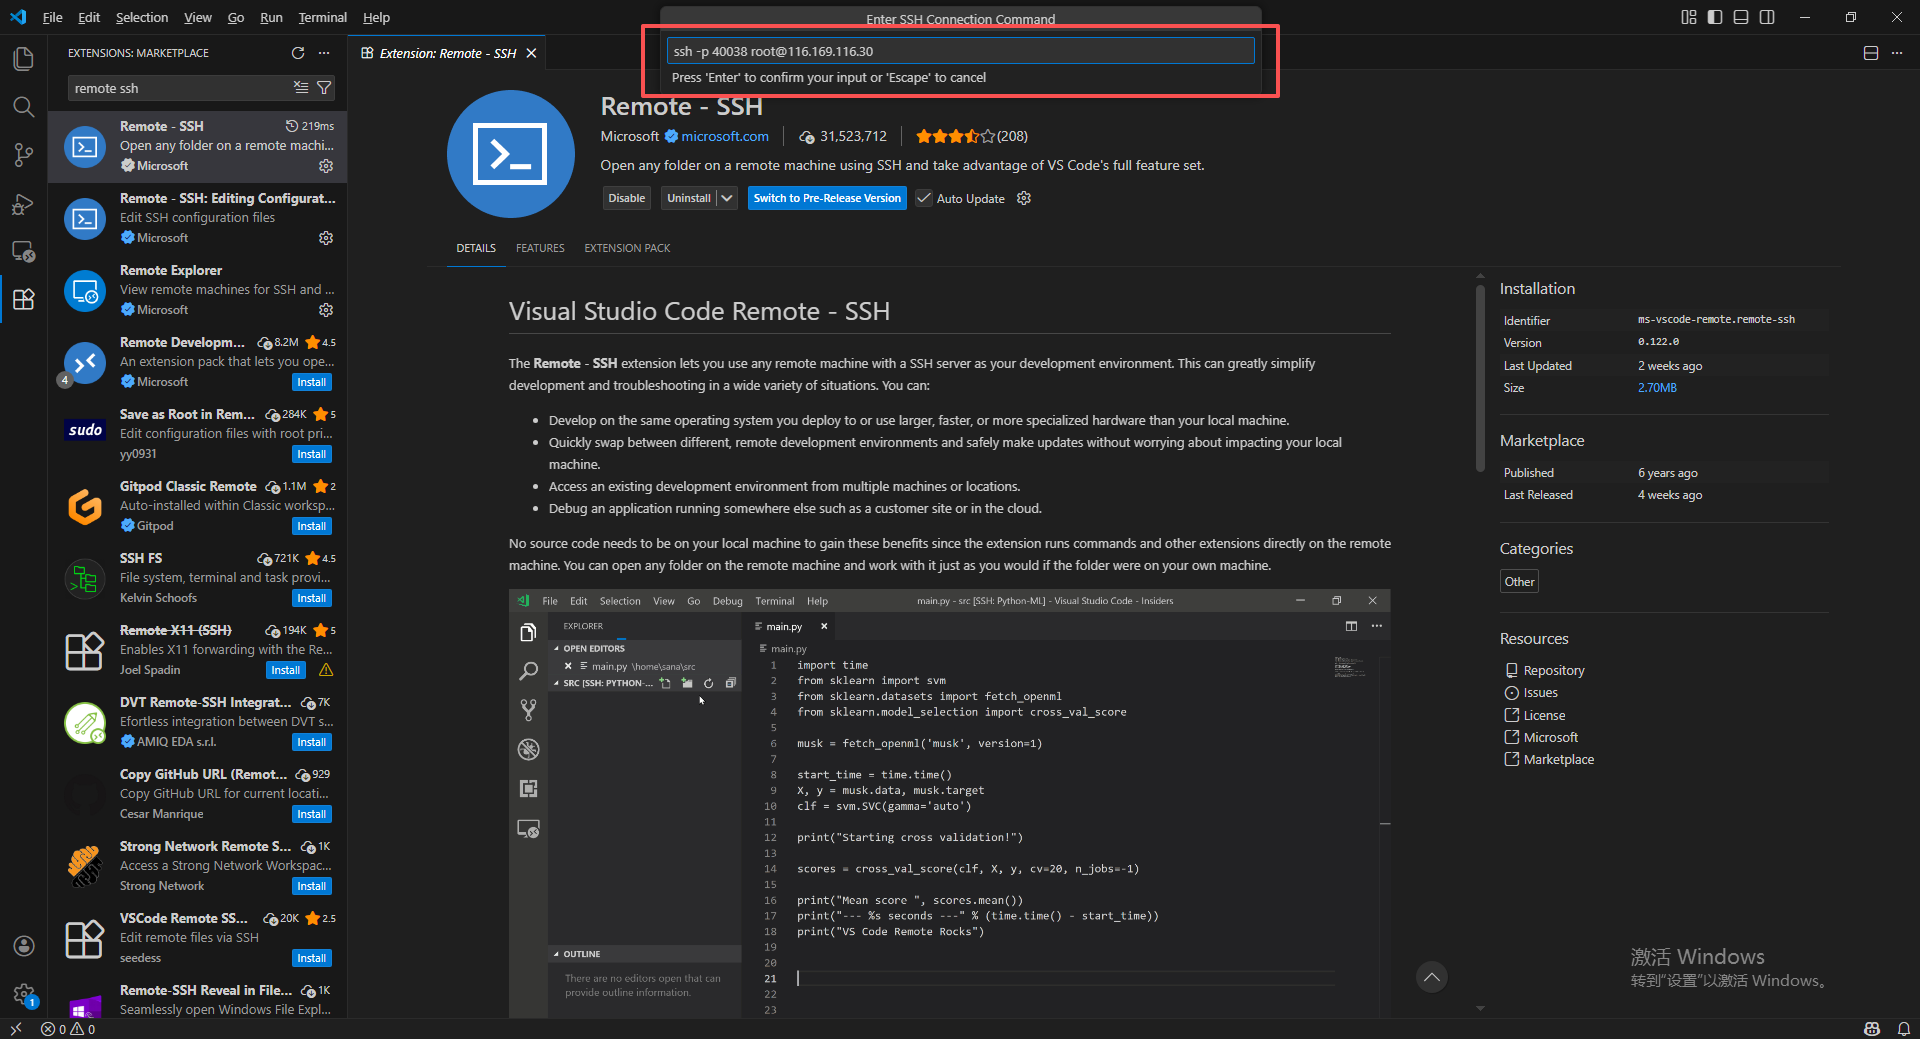Click the scroll to top arrow button
The height and width of the screenshot is (1039, 1920).
[1432, 977]
